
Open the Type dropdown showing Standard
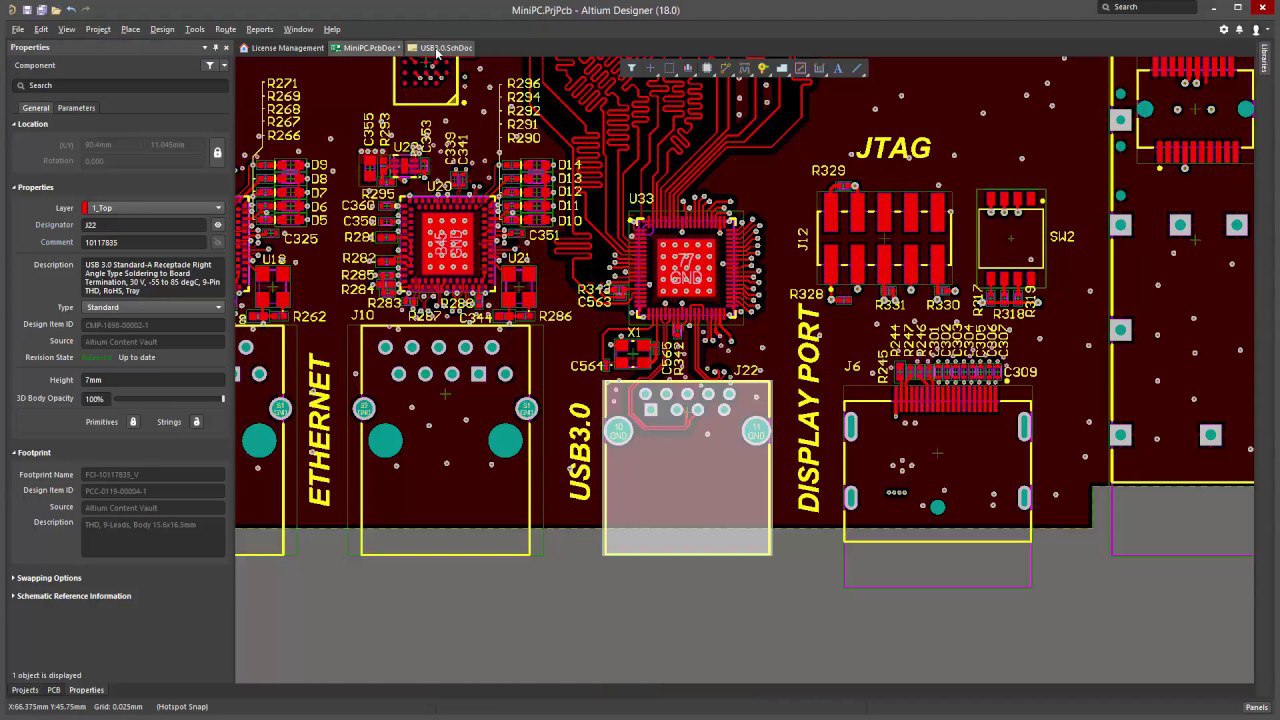pos(152,307)
